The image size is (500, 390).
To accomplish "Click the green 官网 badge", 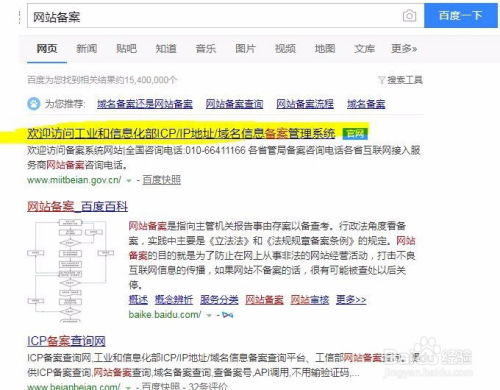I will point(355,134).
